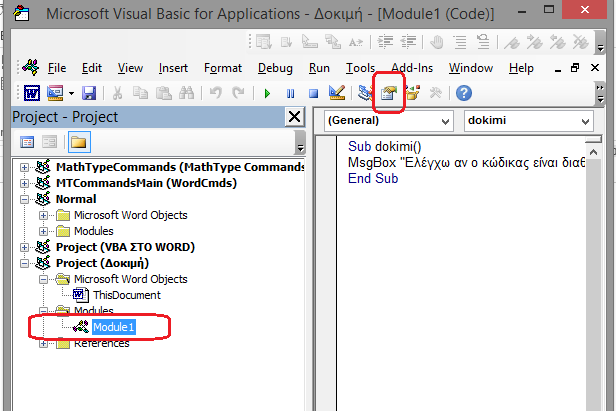Viewport: 616px width, 411px height.
Task: Open the Debug menu
Action: pyautogui.click(x=275, y=68)
